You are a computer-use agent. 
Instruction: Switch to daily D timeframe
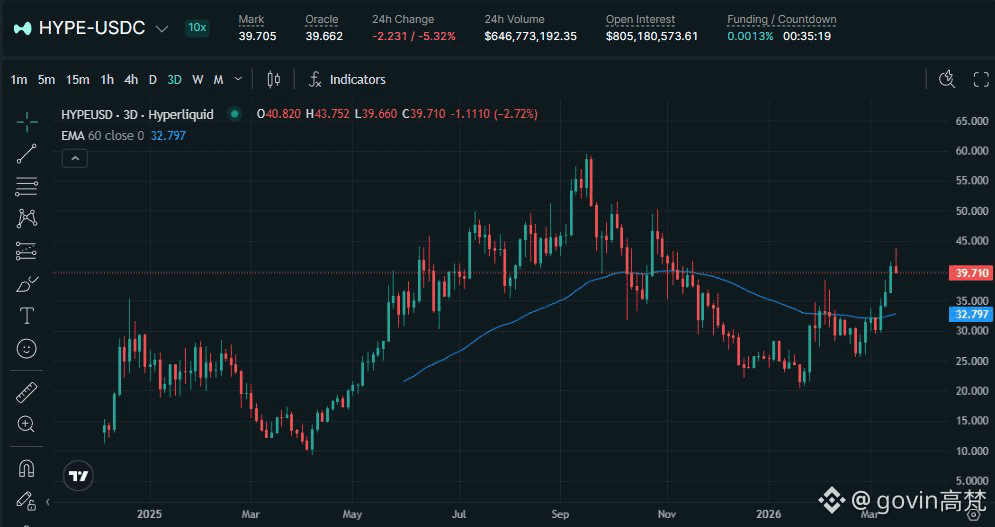(x=152, y=79)
